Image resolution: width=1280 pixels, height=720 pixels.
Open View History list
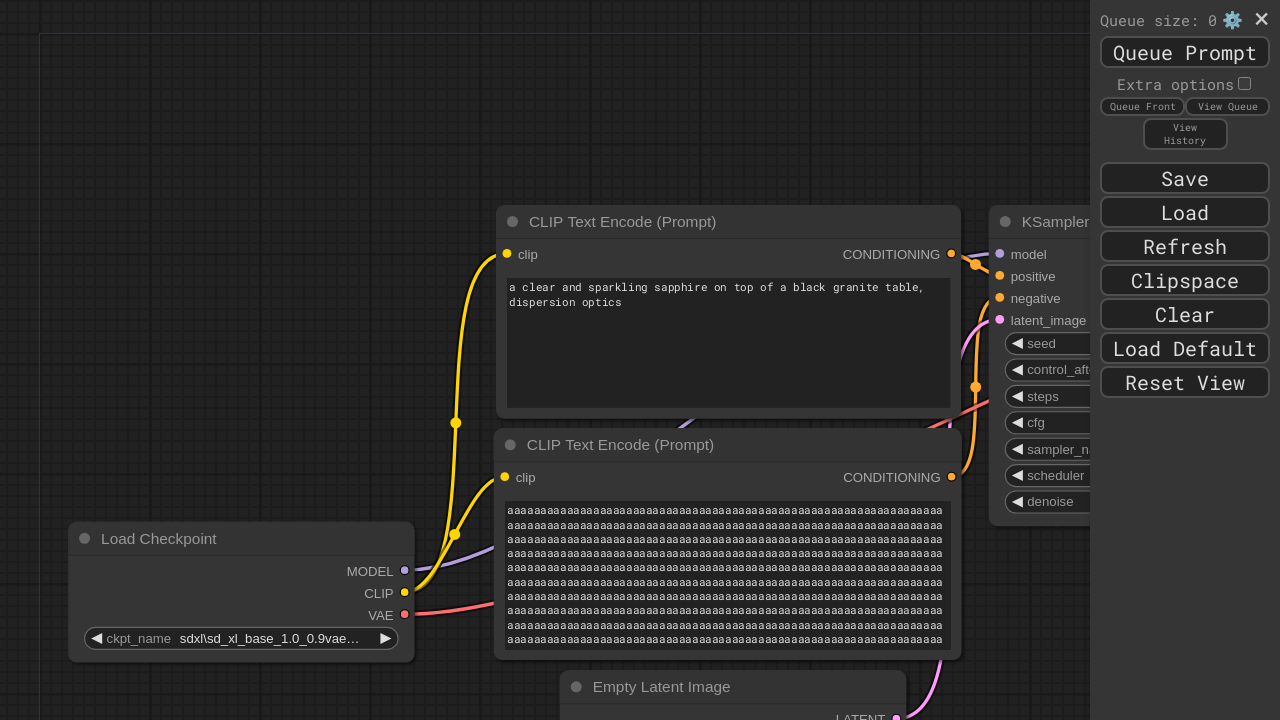(1185, 134)
